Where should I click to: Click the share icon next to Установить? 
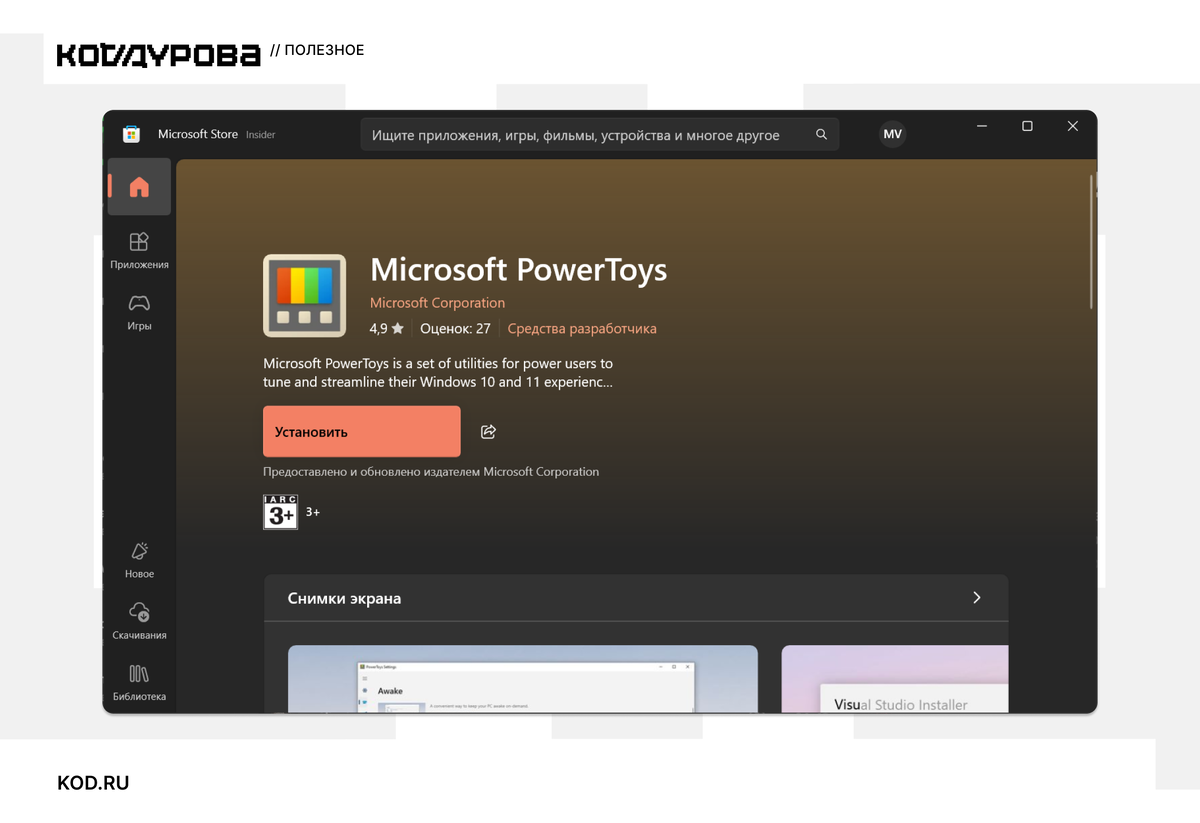click(488, 432)
